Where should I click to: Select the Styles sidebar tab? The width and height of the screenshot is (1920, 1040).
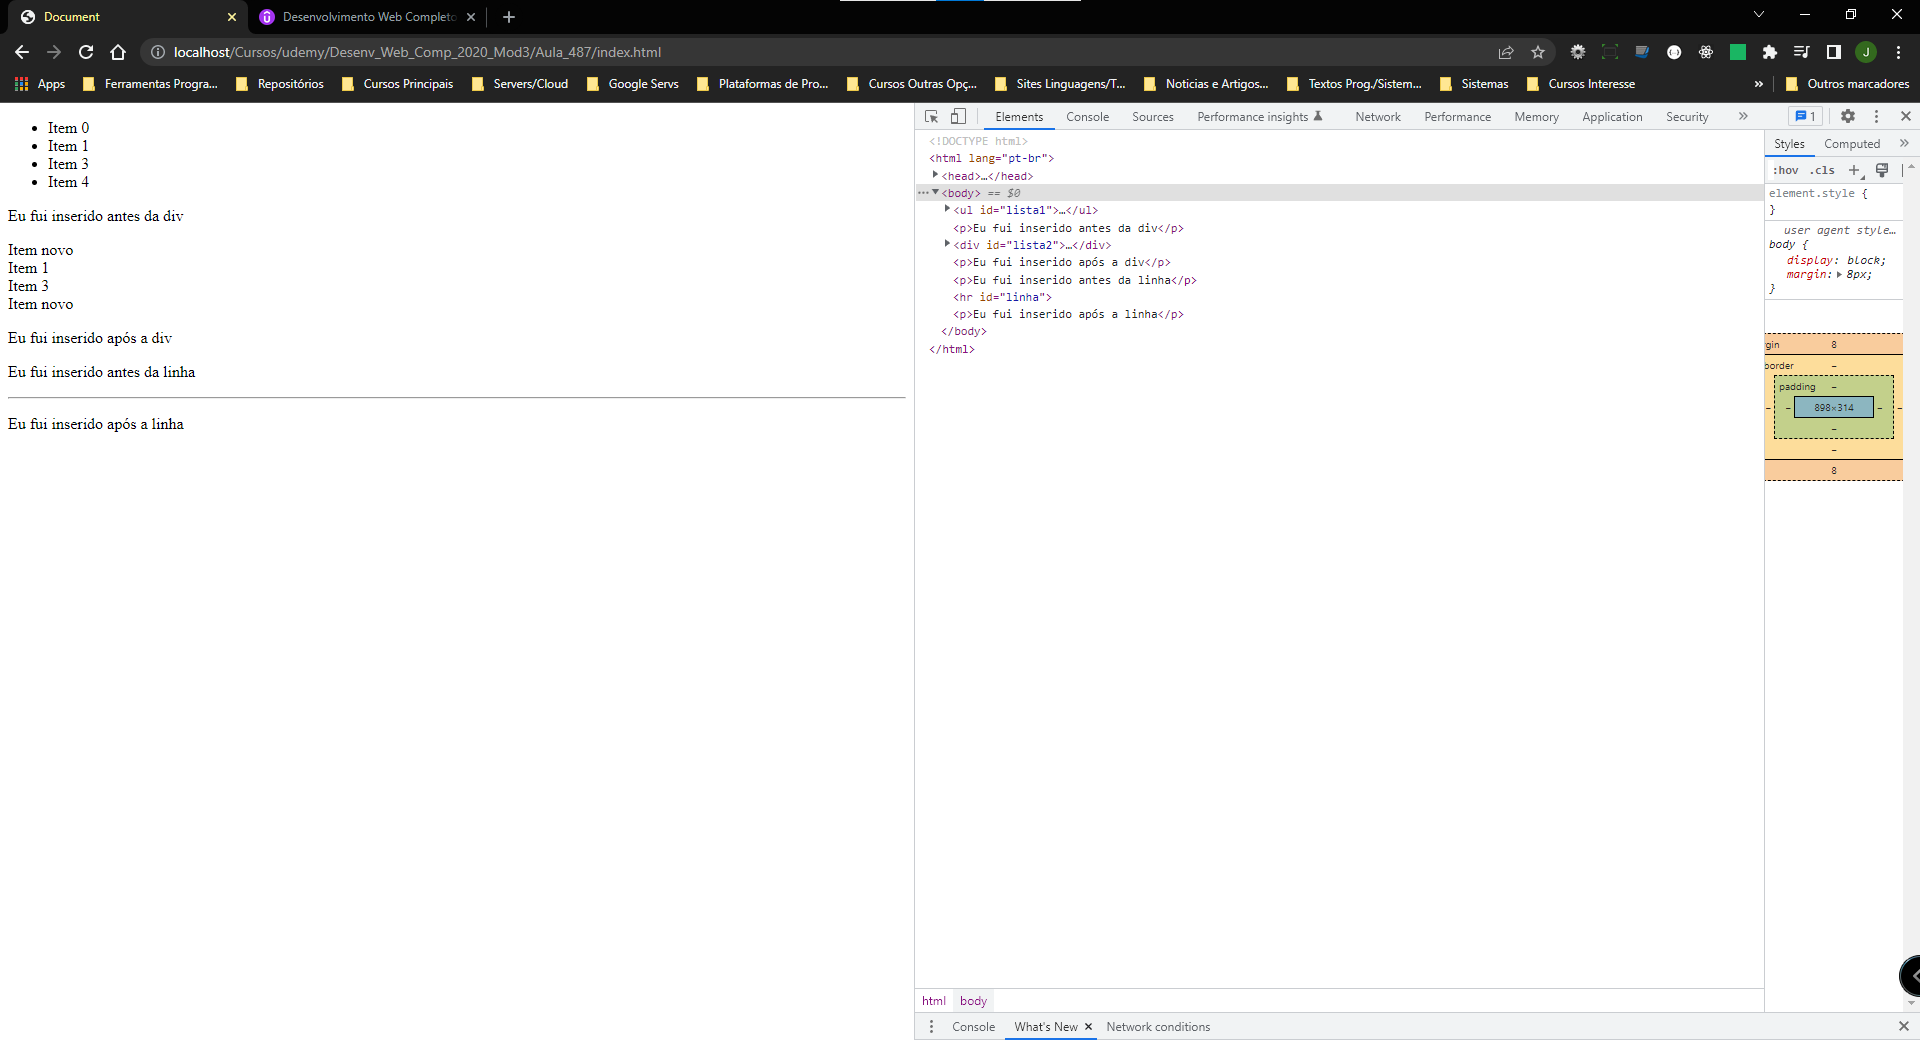coord(1789,144)
